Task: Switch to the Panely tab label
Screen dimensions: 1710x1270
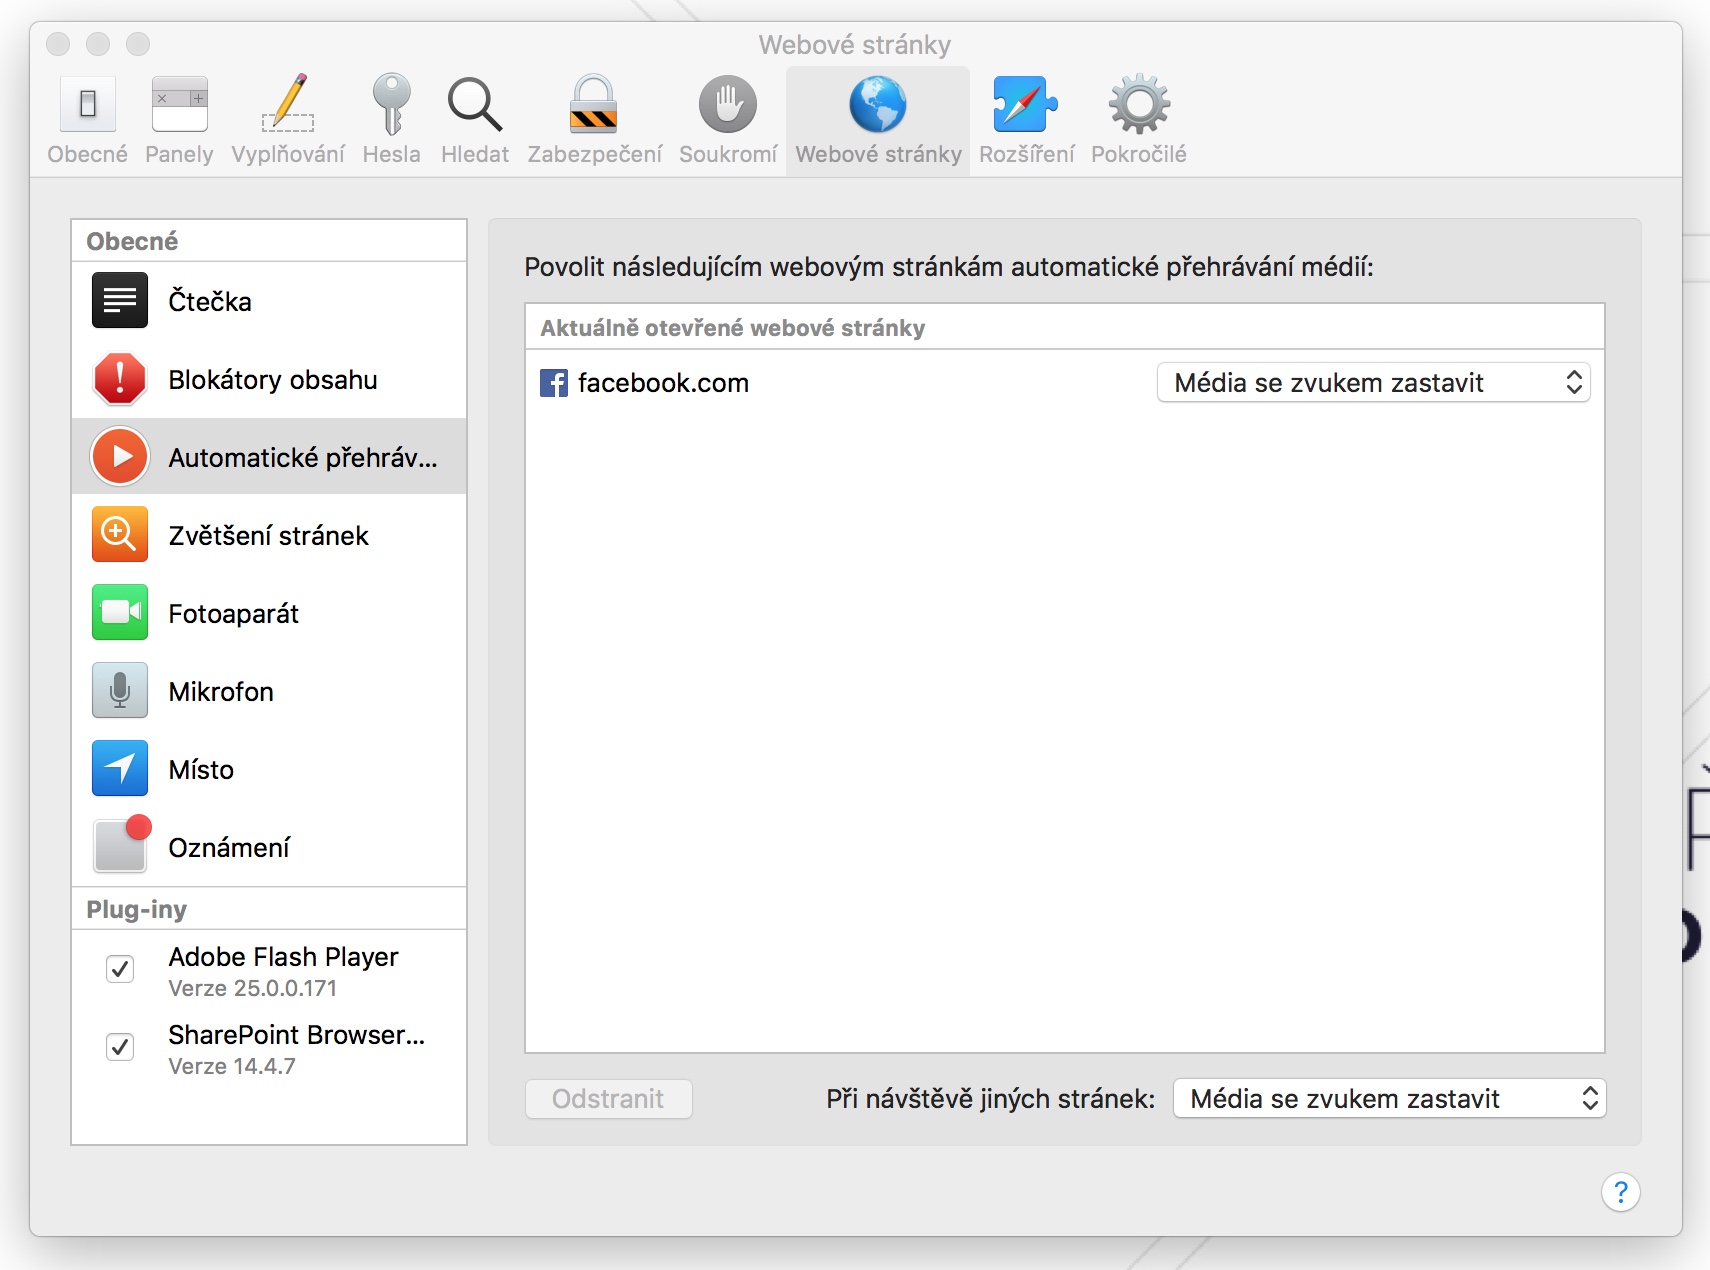Action: 180,154
